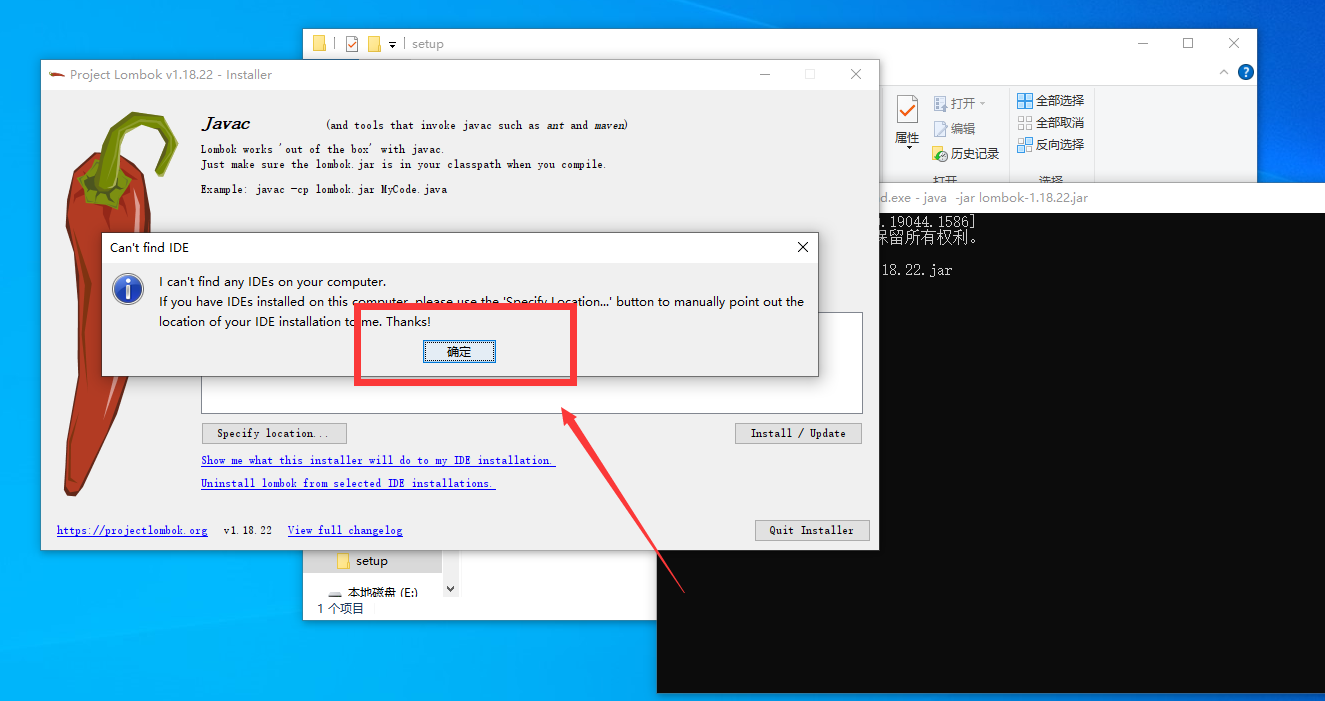This screenshot has height=701, width=1325.
Task: Open the Customize Quick Access Toolbar dropdown
Action: (x=392, y=44)
